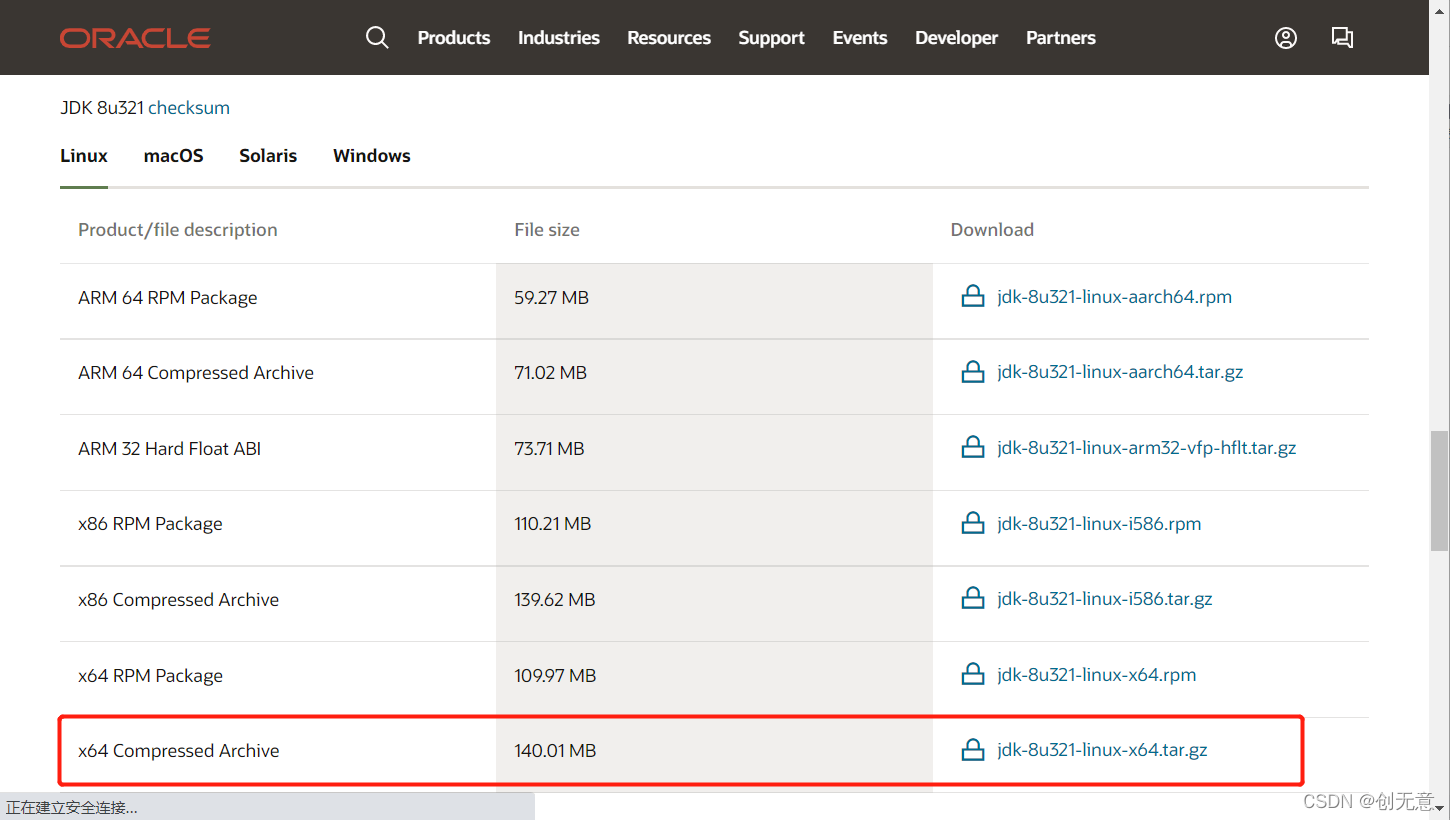
Task: Download jdk-8u321-linux-aarch64.rpm
Action: [1115, 297]
